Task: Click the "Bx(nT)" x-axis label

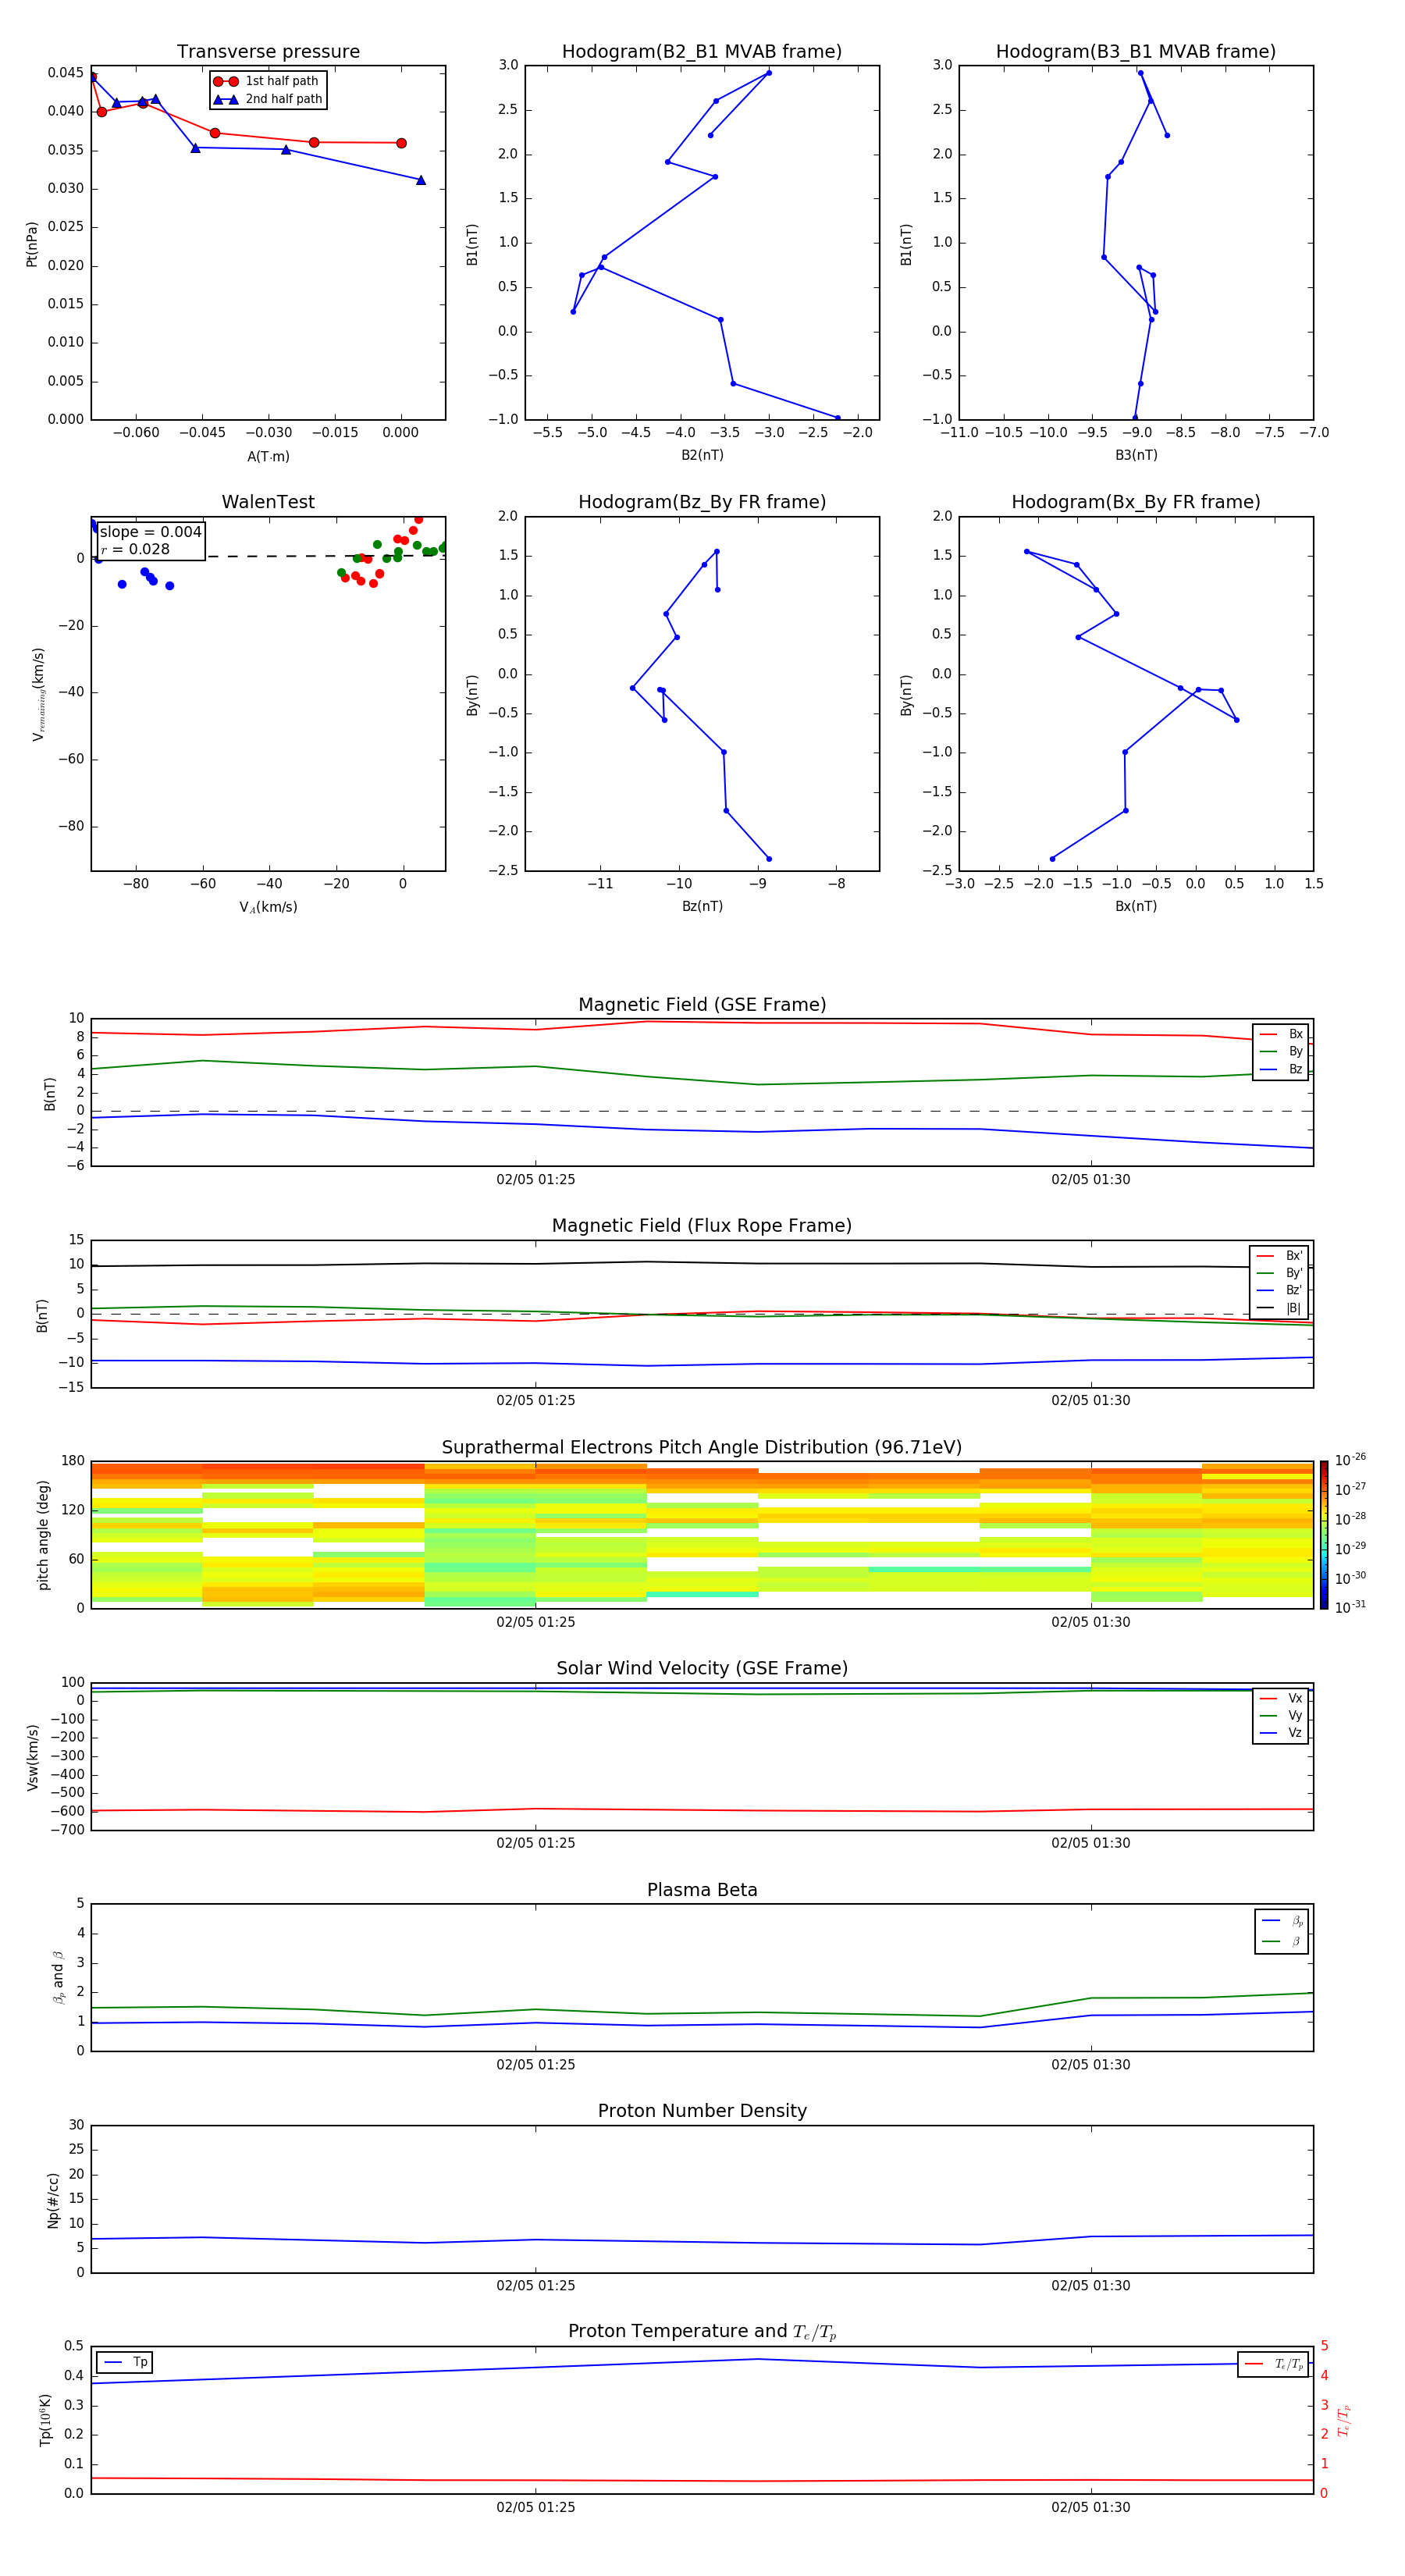Action: 1136,907
